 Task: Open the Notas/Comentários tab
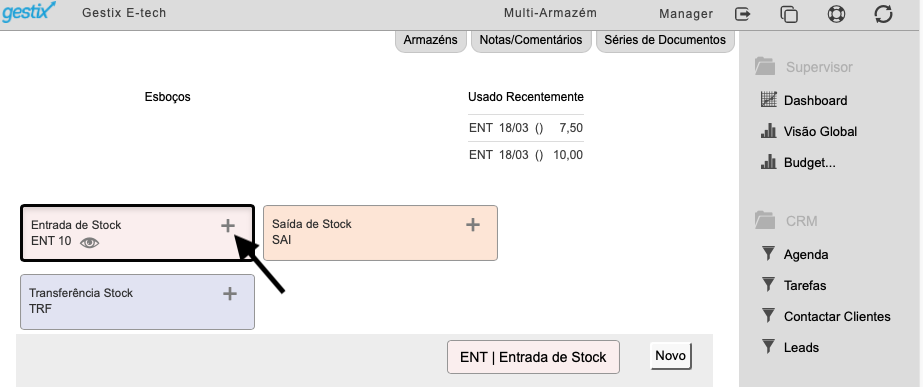pos(531,40)
